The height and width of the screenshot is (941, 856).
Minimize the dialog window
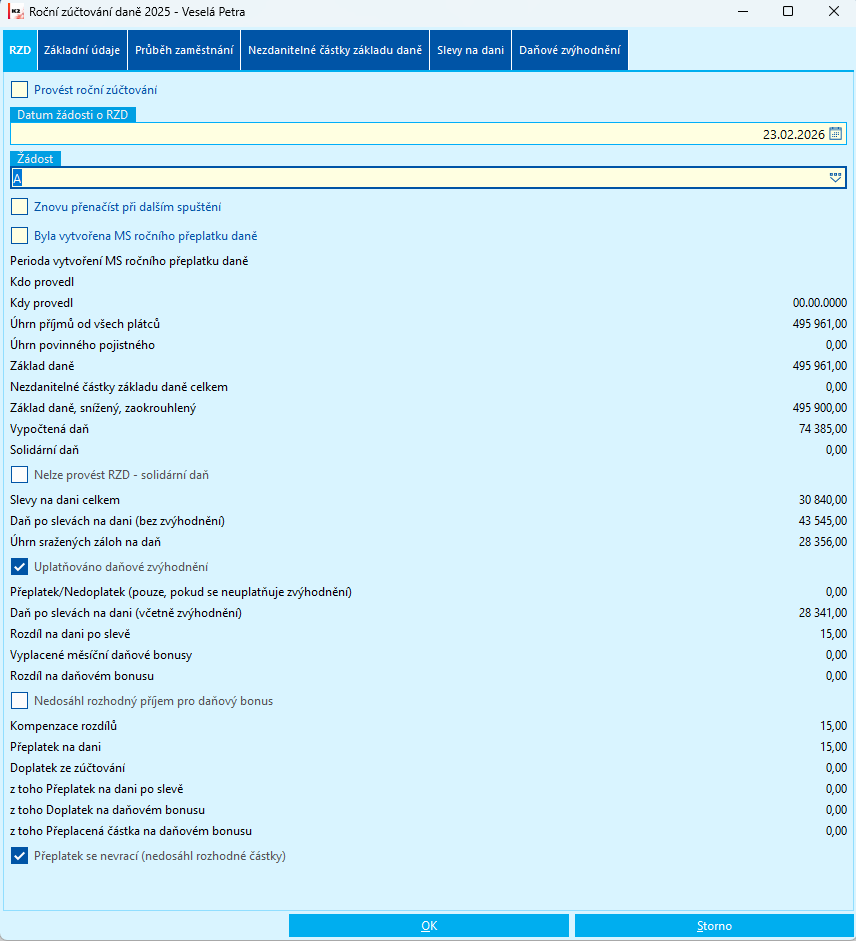coord(743,11)
